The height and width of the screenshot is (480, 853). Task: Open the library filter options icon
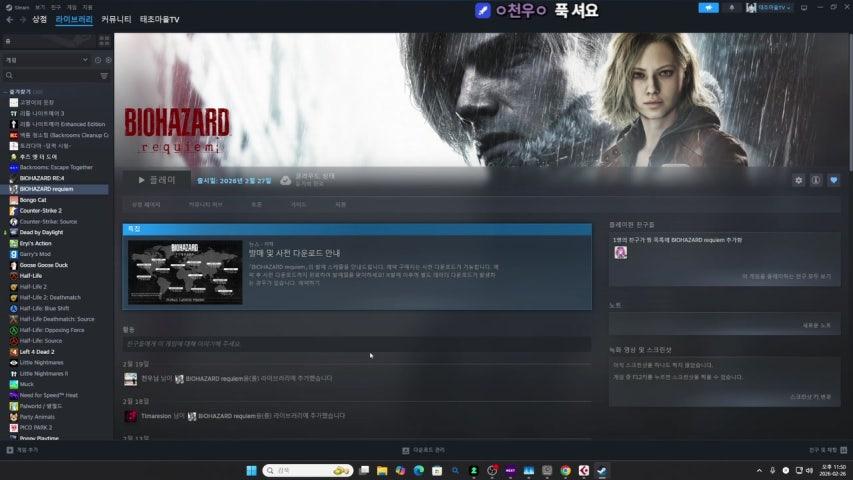click(x=104, y=76)
